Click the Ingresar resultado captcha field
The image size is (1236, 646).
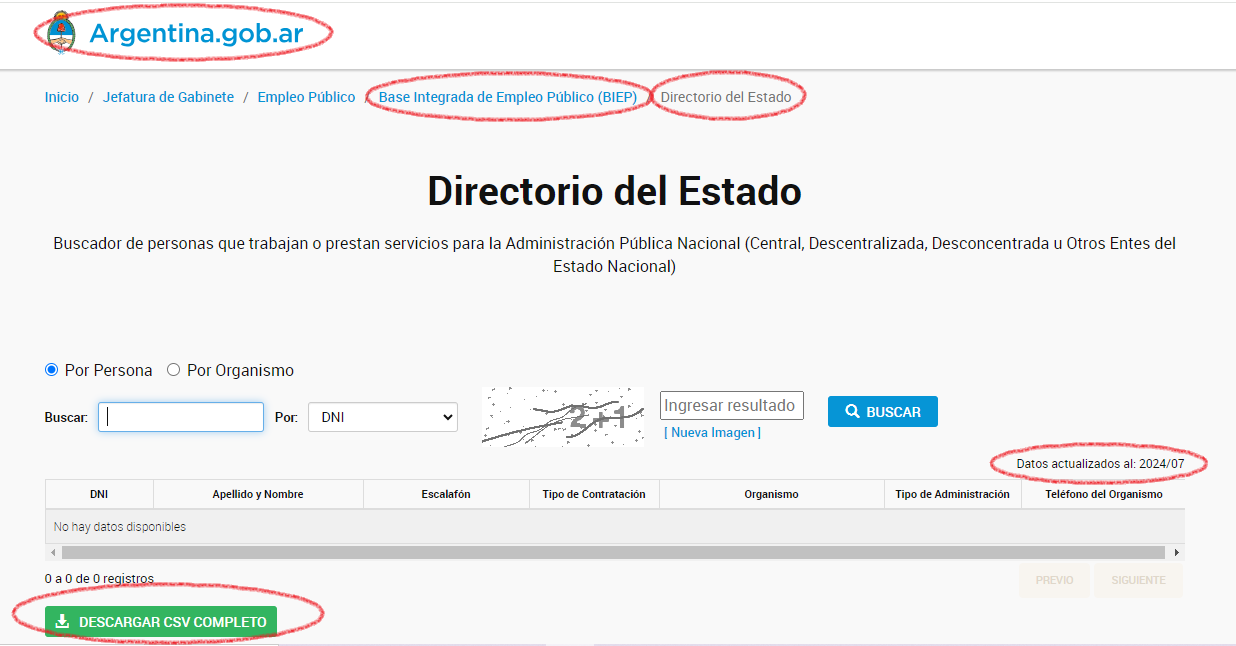point(731,405)
